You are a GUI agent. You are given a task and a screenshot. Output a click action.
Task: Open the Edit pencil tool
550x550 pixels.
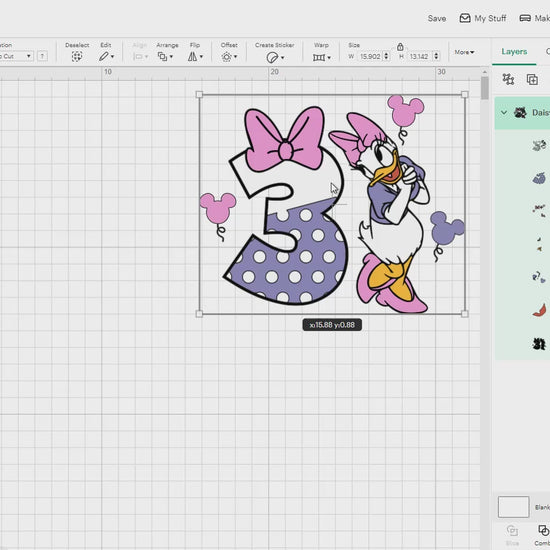tap(103, 56)
